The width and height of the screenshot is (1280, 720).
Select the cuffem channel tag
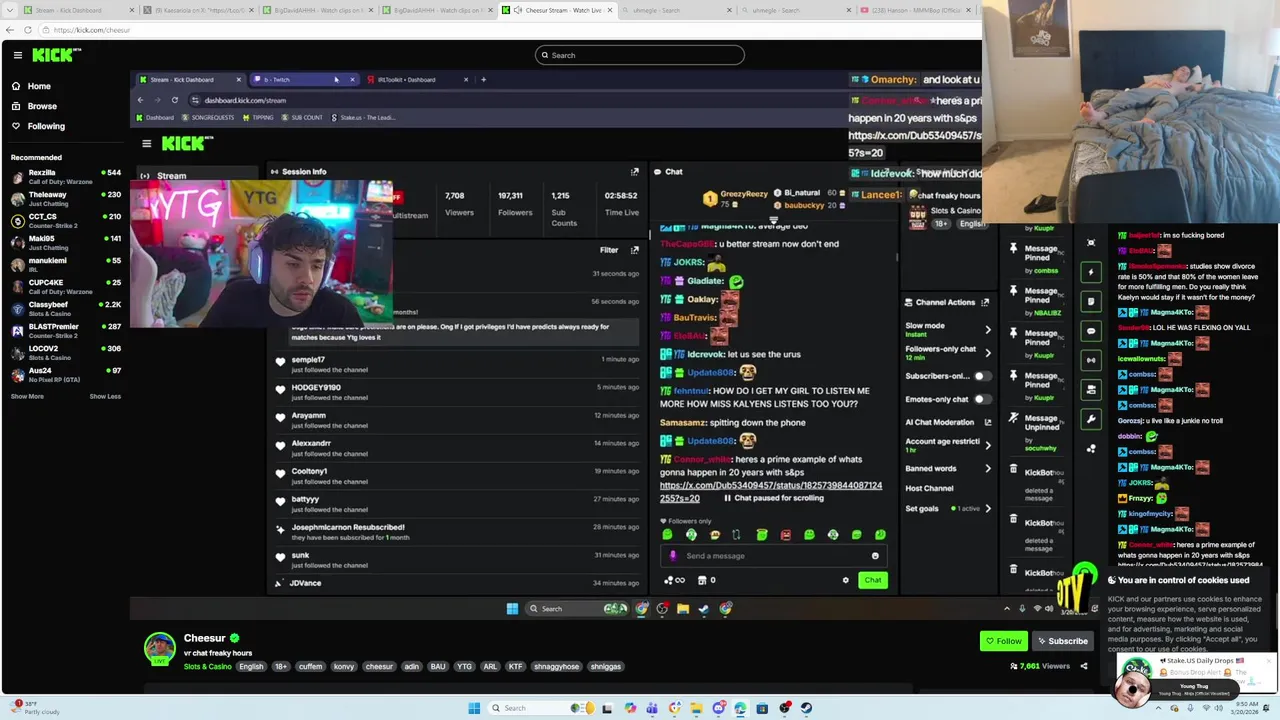point(310,667)
